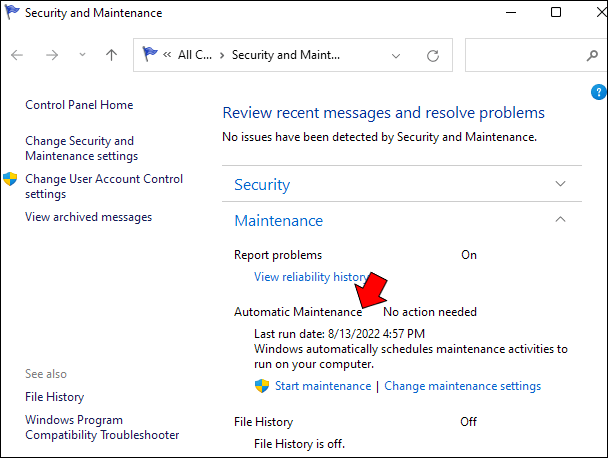Open View reliability history
The width and height of the screenshot is (608, 458).
click(x=311, y=277)
